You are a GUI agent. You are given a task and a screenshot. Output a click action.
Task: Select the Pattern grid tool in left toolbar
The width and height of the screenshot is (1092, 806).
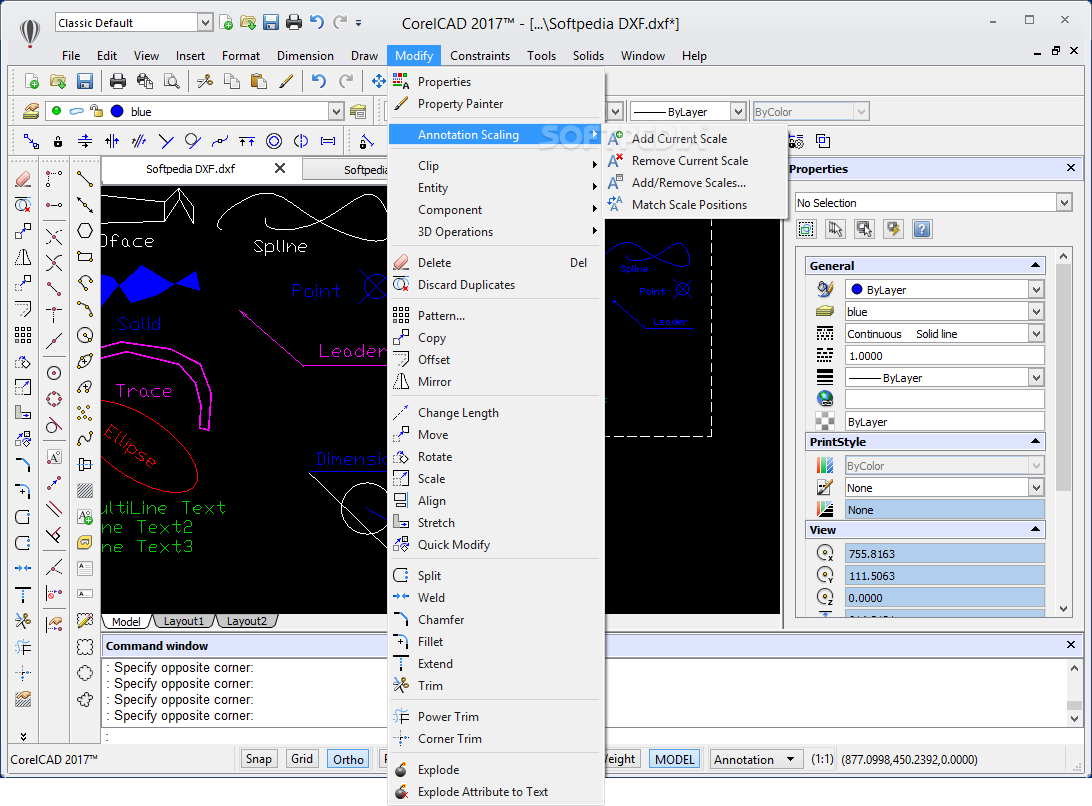point(22,335)
